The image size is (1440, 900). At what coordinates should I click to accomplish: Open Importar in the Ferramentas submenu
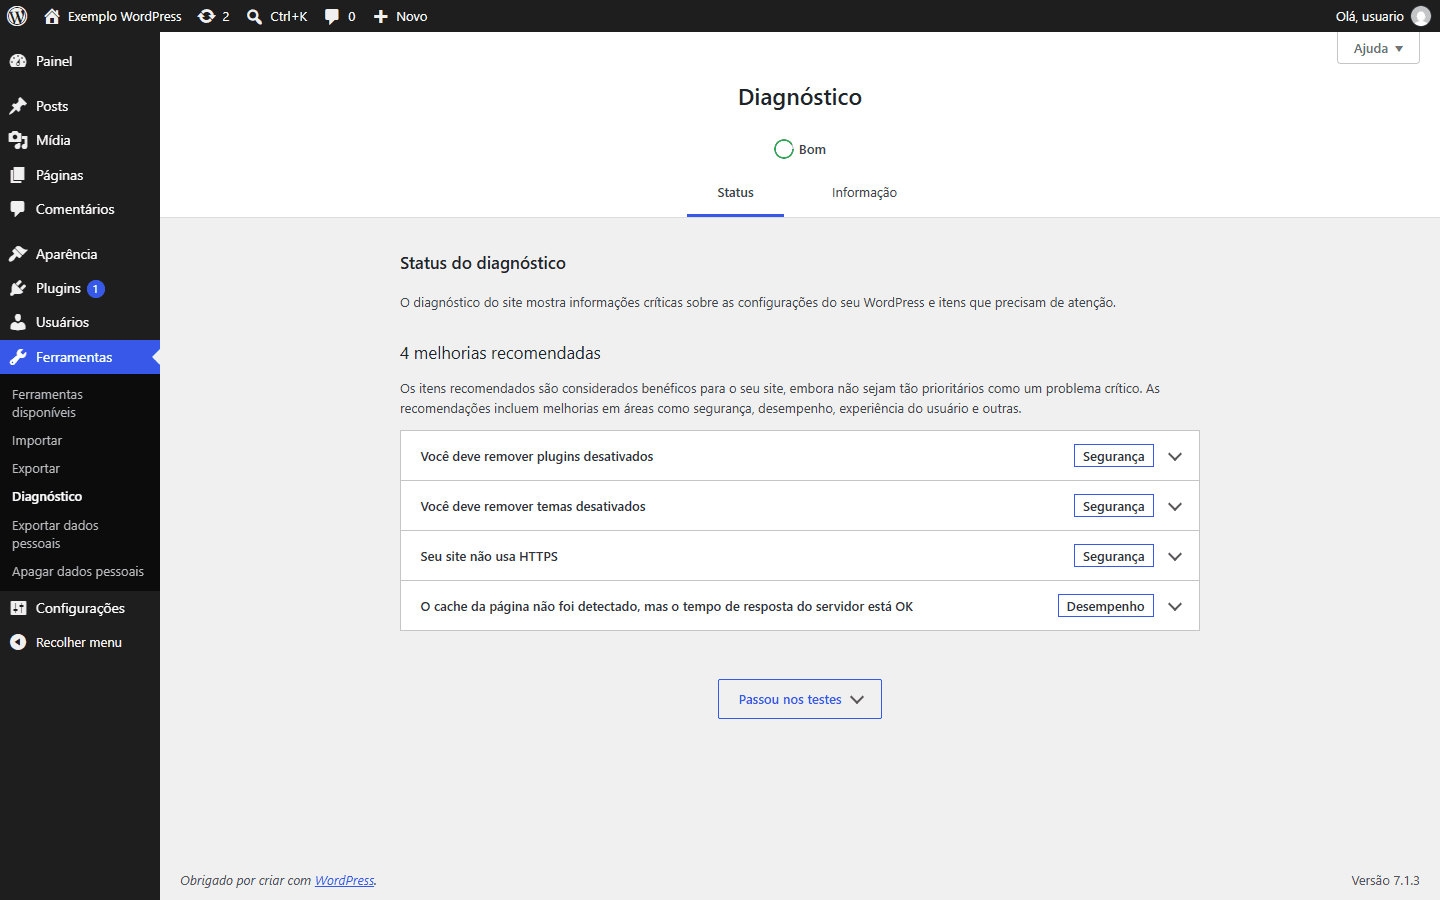[37, 440]
